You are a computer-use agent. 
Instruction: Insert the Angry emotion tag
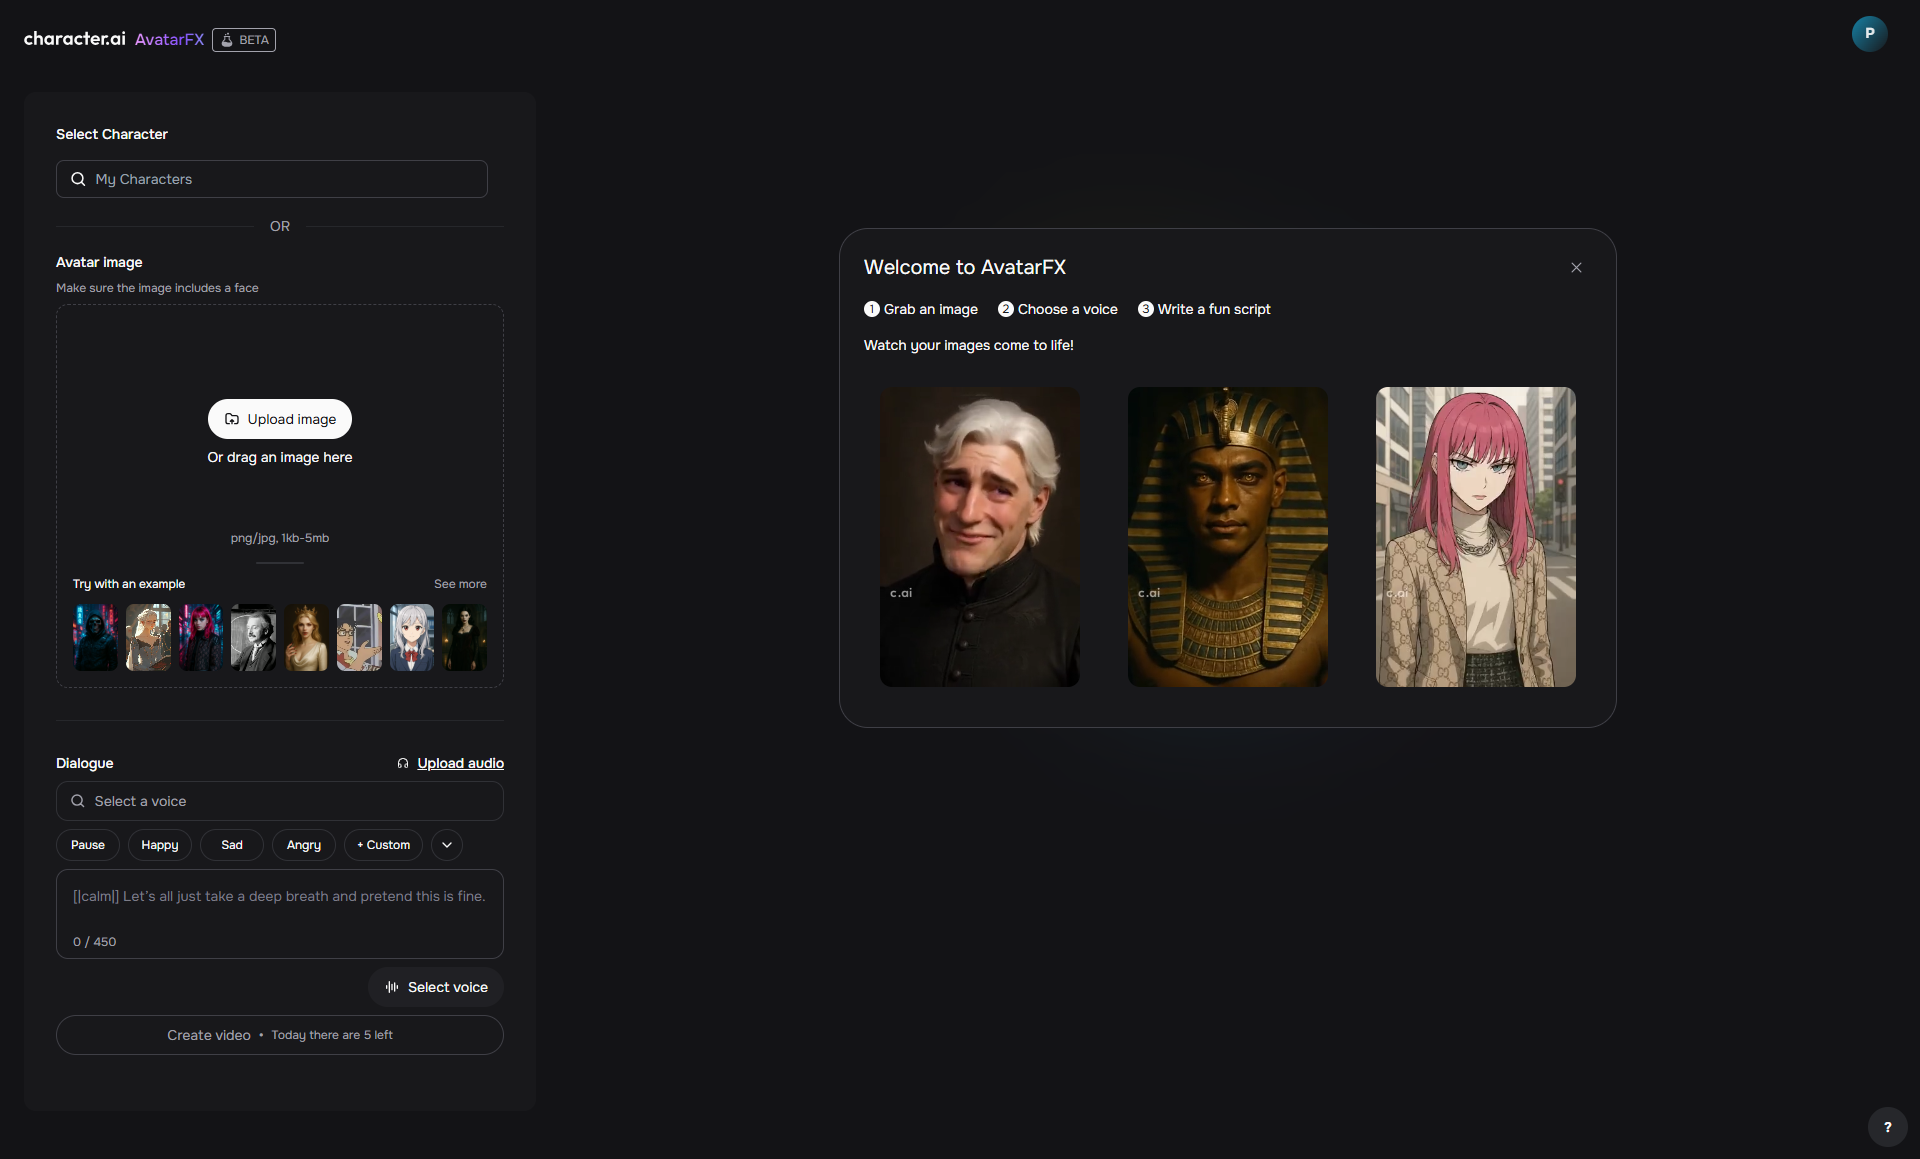304,845
